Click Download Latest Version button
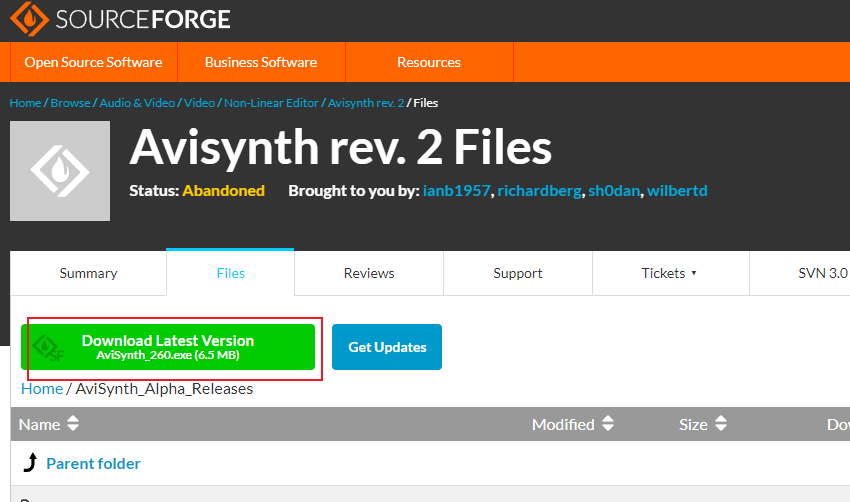 (168, 347)
